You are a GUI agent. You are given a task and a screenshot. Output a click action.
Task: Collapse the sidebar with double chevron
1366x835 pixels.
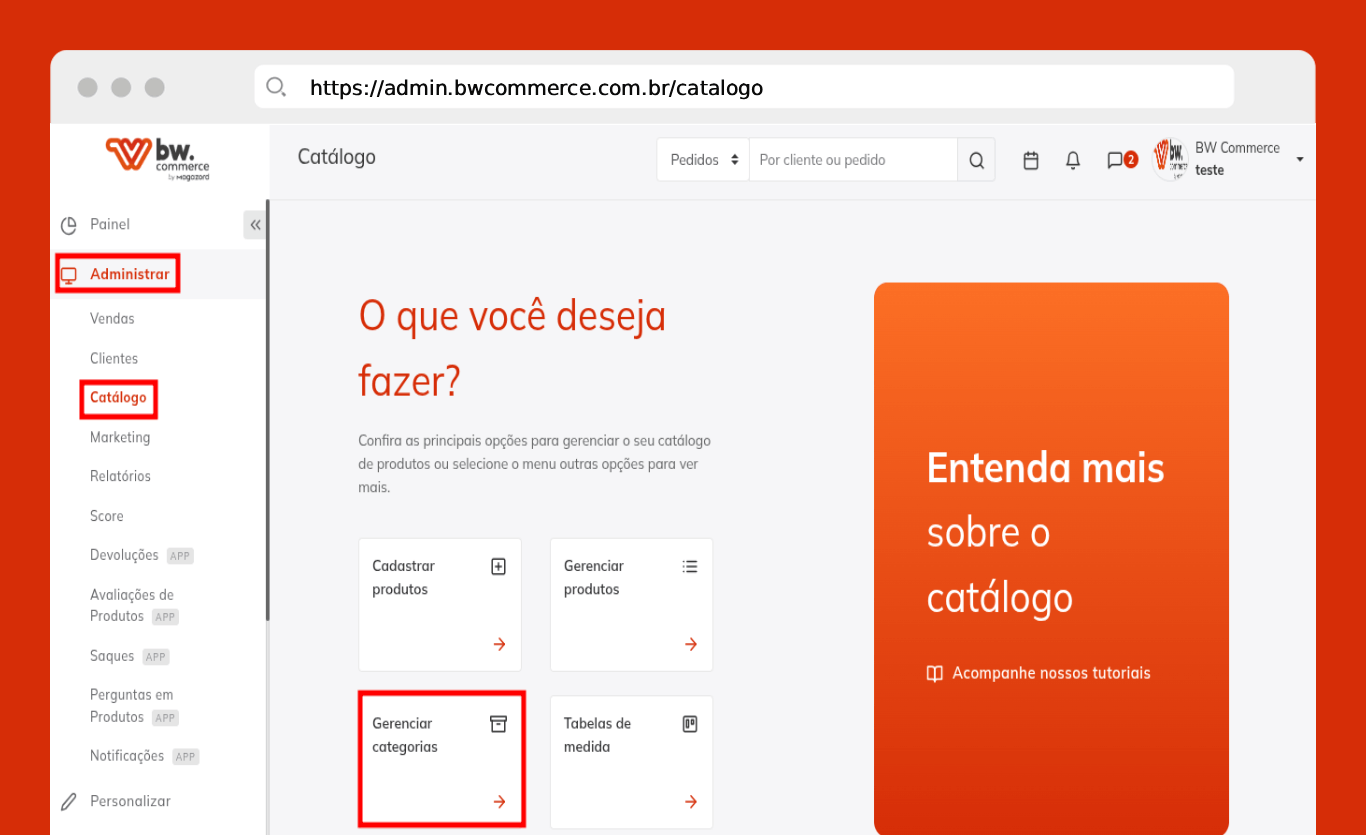coord(255,225)
